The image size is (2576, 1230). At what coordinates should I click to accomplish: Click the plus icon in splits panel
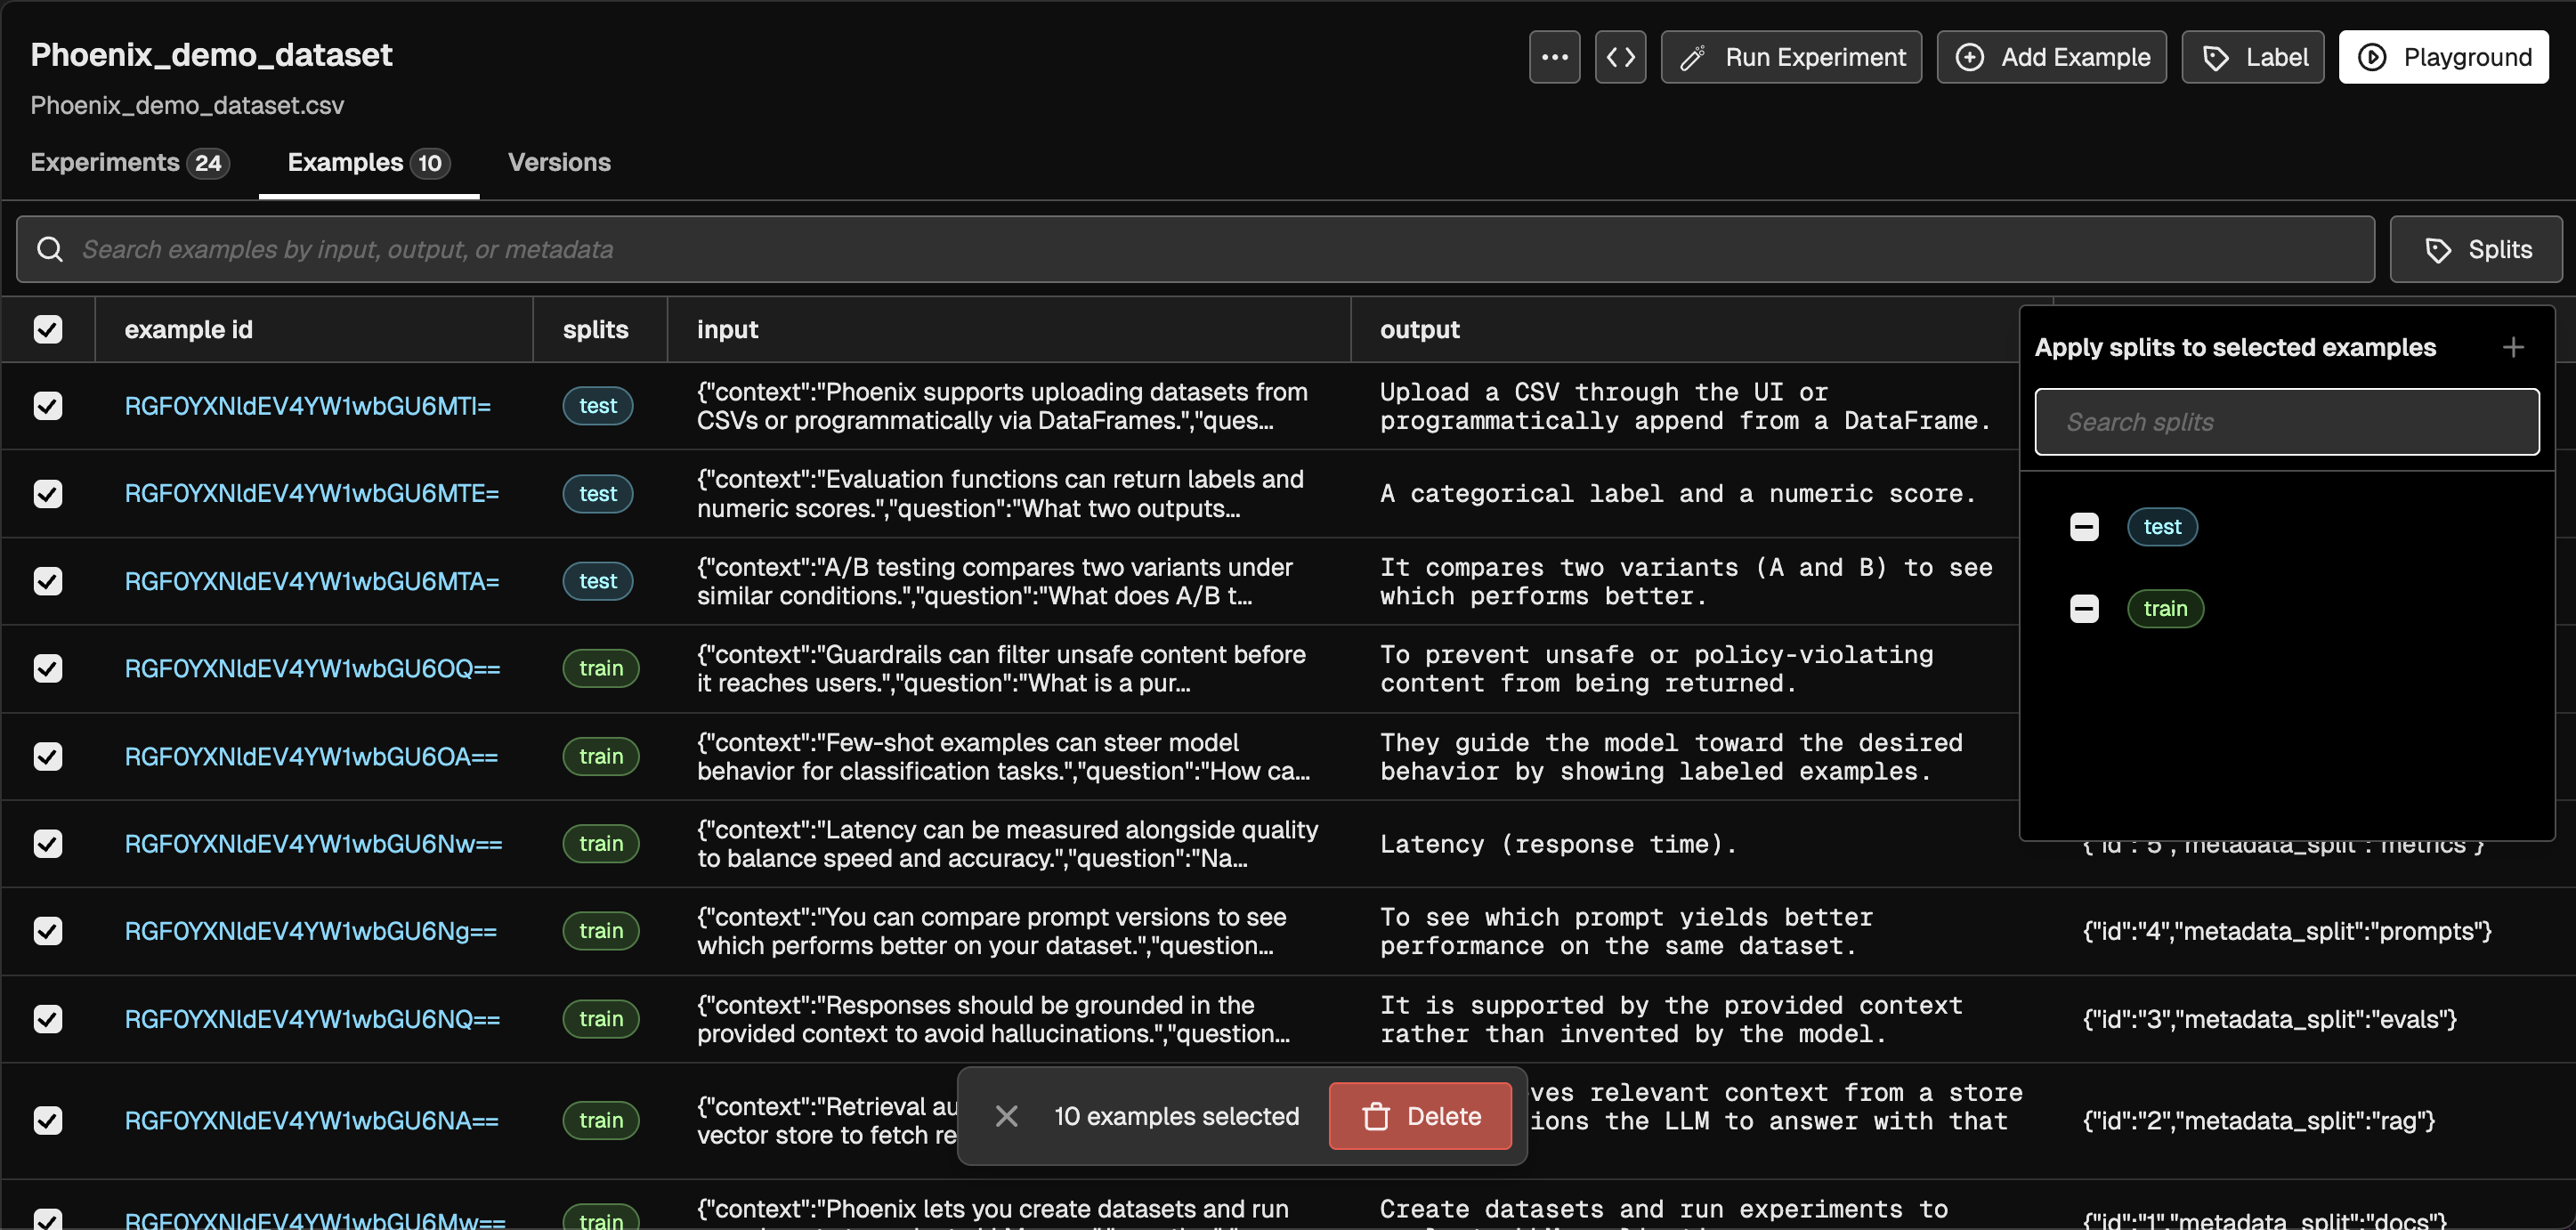[x=2513, y=347]
